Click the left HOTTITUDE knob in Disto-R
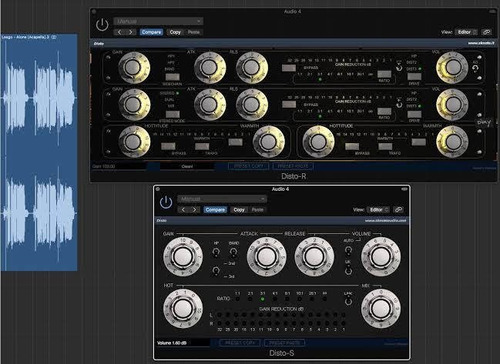The image size is (500, 364). point(134,142)
